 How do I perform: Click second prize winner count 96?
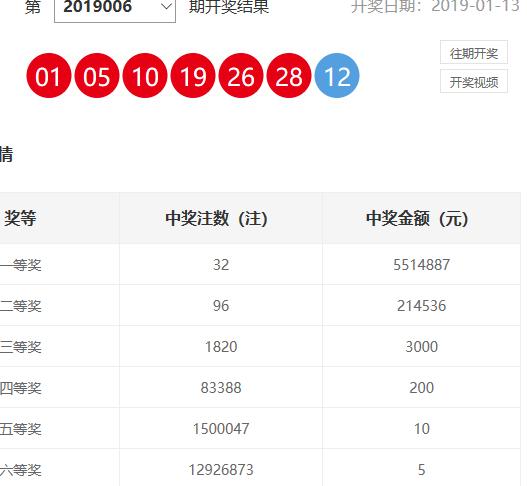click(x=221, y=306)
